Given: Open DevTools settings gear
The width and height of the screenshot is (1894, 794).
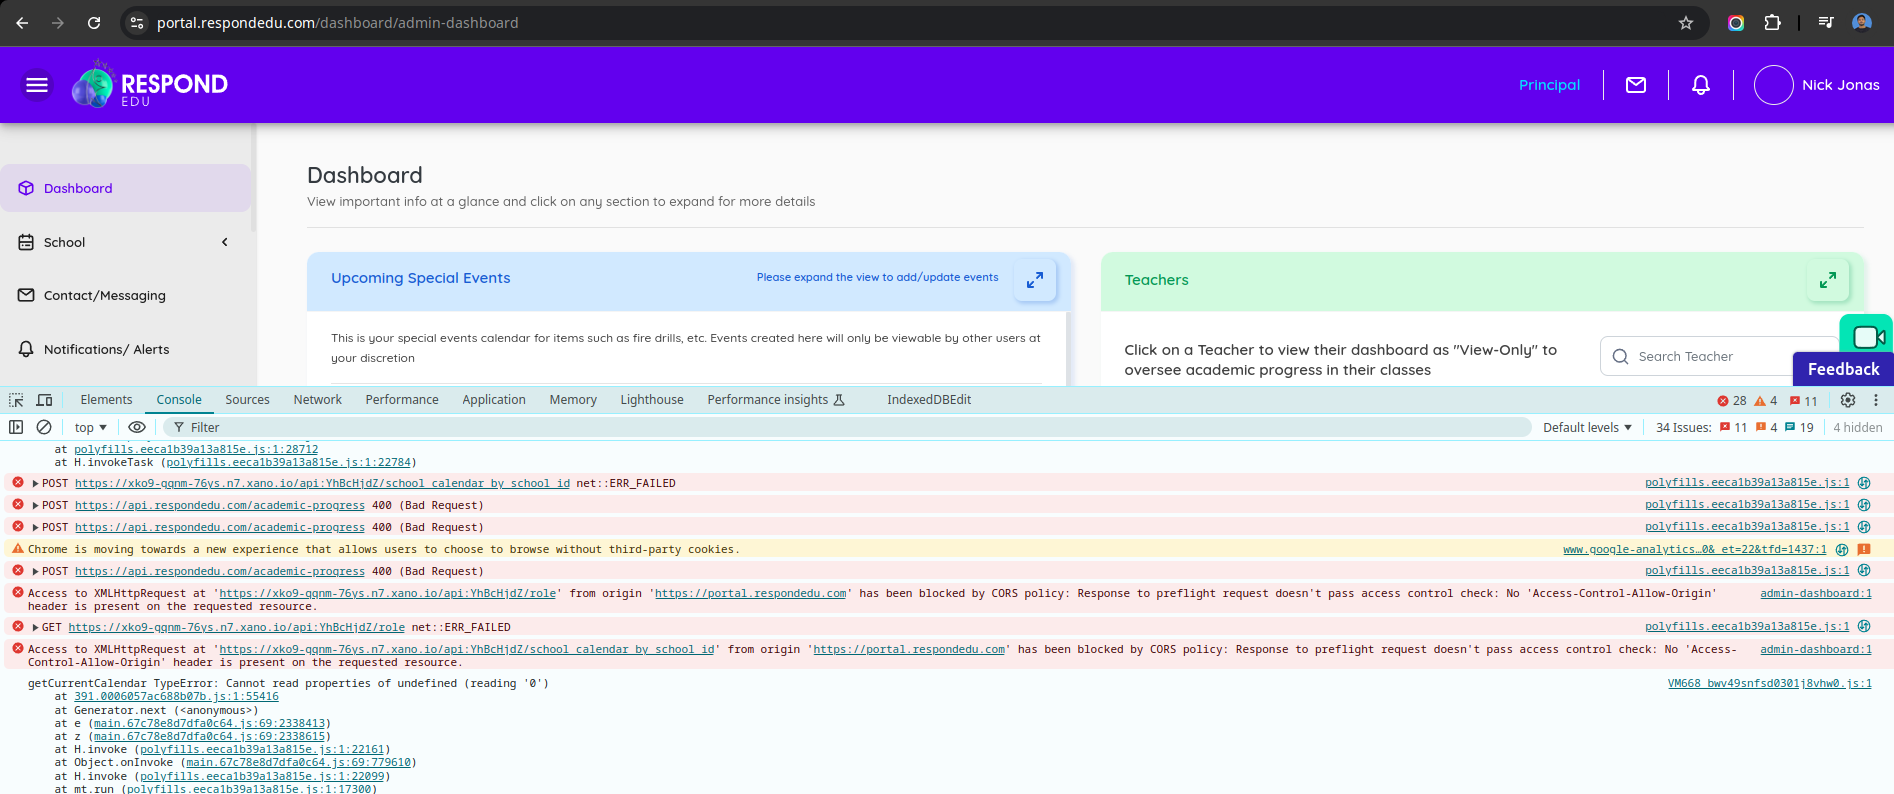Looking at the screenshot, I should point(1848,400).
